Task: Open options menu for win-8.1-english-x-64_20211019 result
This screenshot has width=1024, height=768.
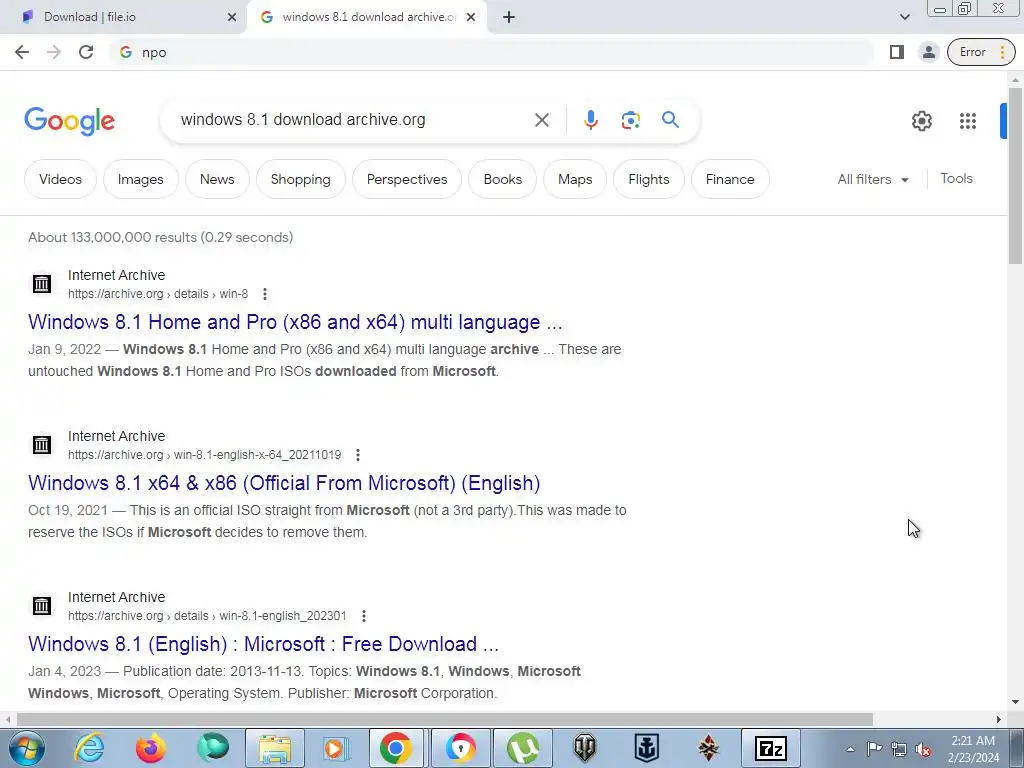Action: click(x=357, y=455)
